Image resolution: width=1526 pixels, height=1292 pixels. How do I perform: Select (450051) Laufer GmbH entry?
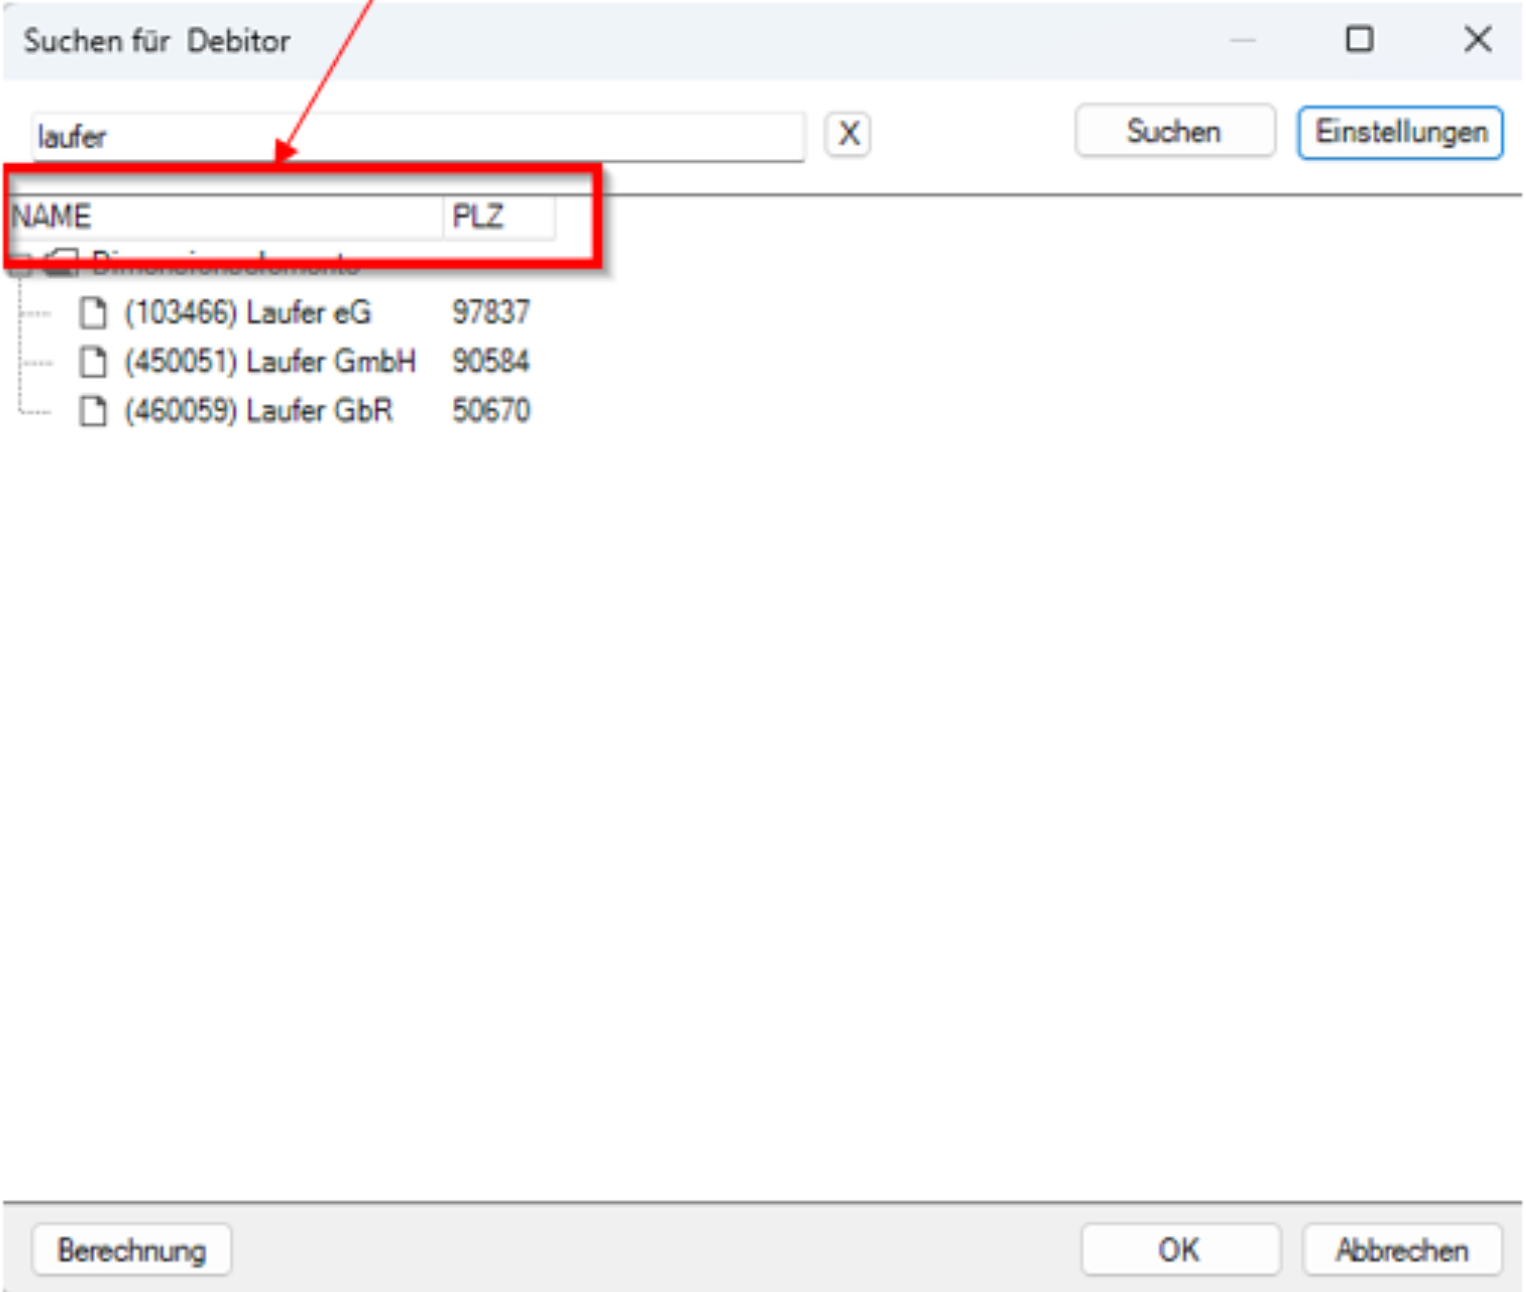pos(270,361)
